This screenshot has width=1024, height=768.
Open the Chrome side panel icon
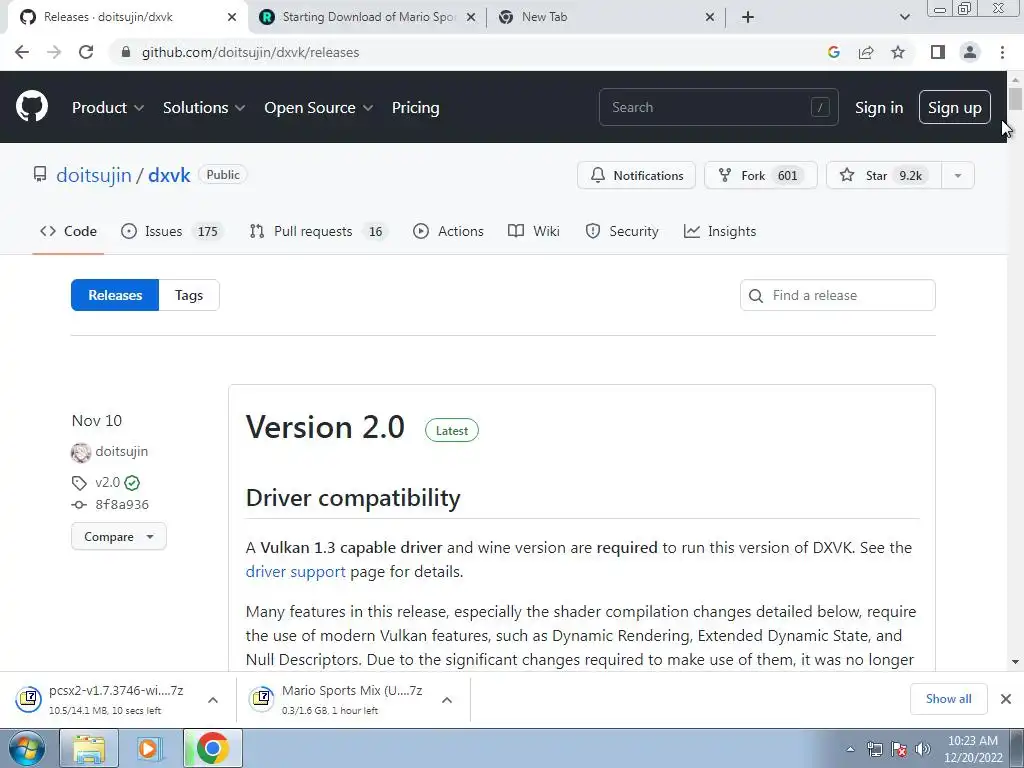coord(938,52)
